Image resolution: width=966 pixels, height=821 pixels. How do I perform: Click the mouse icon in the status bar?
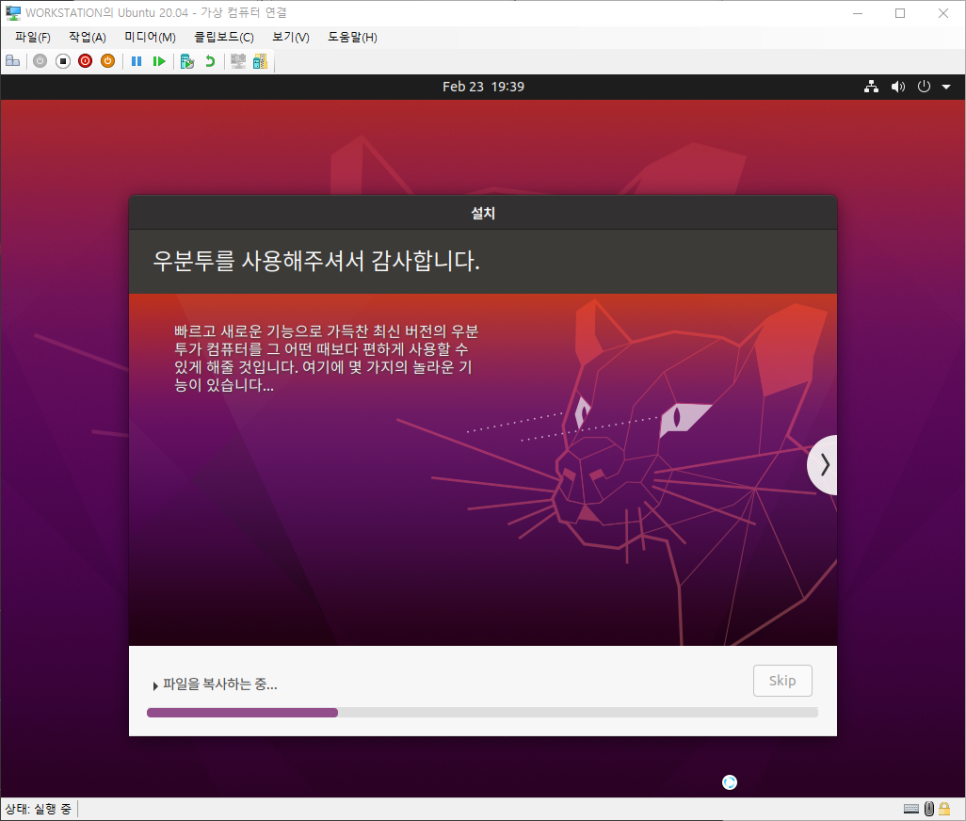tap(929, 809)
